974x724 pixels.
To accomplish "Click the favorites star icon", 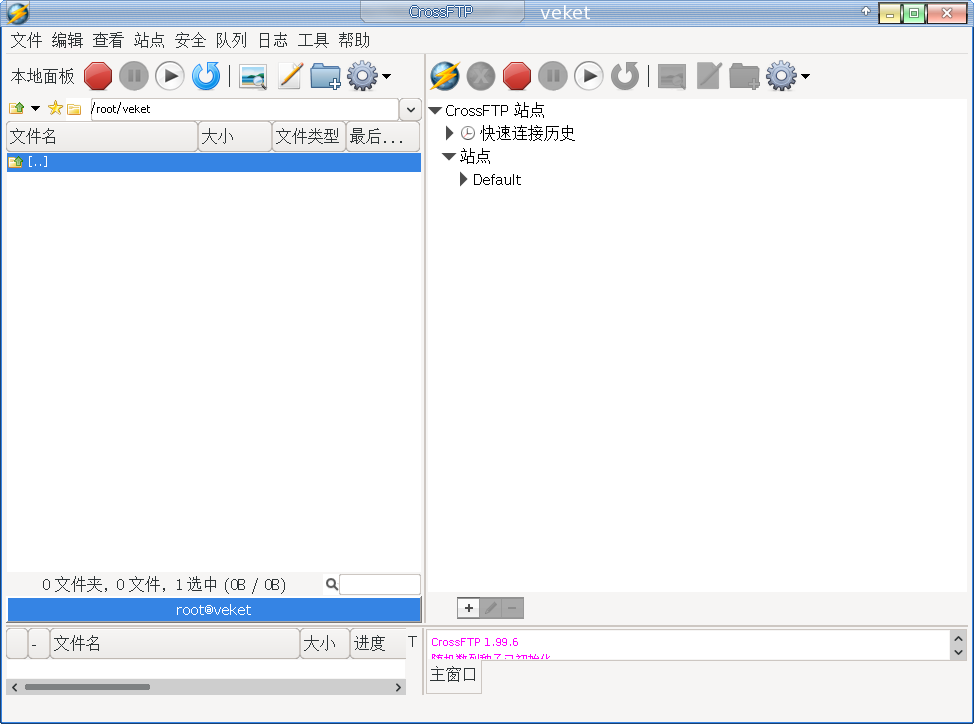I will click(x=55, y=108).
